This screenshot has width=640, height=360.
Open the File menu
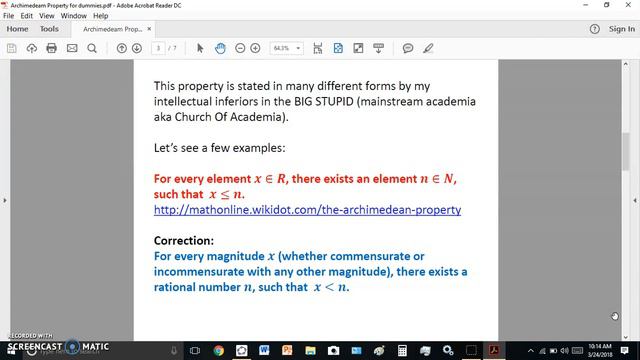click(9, 16)
